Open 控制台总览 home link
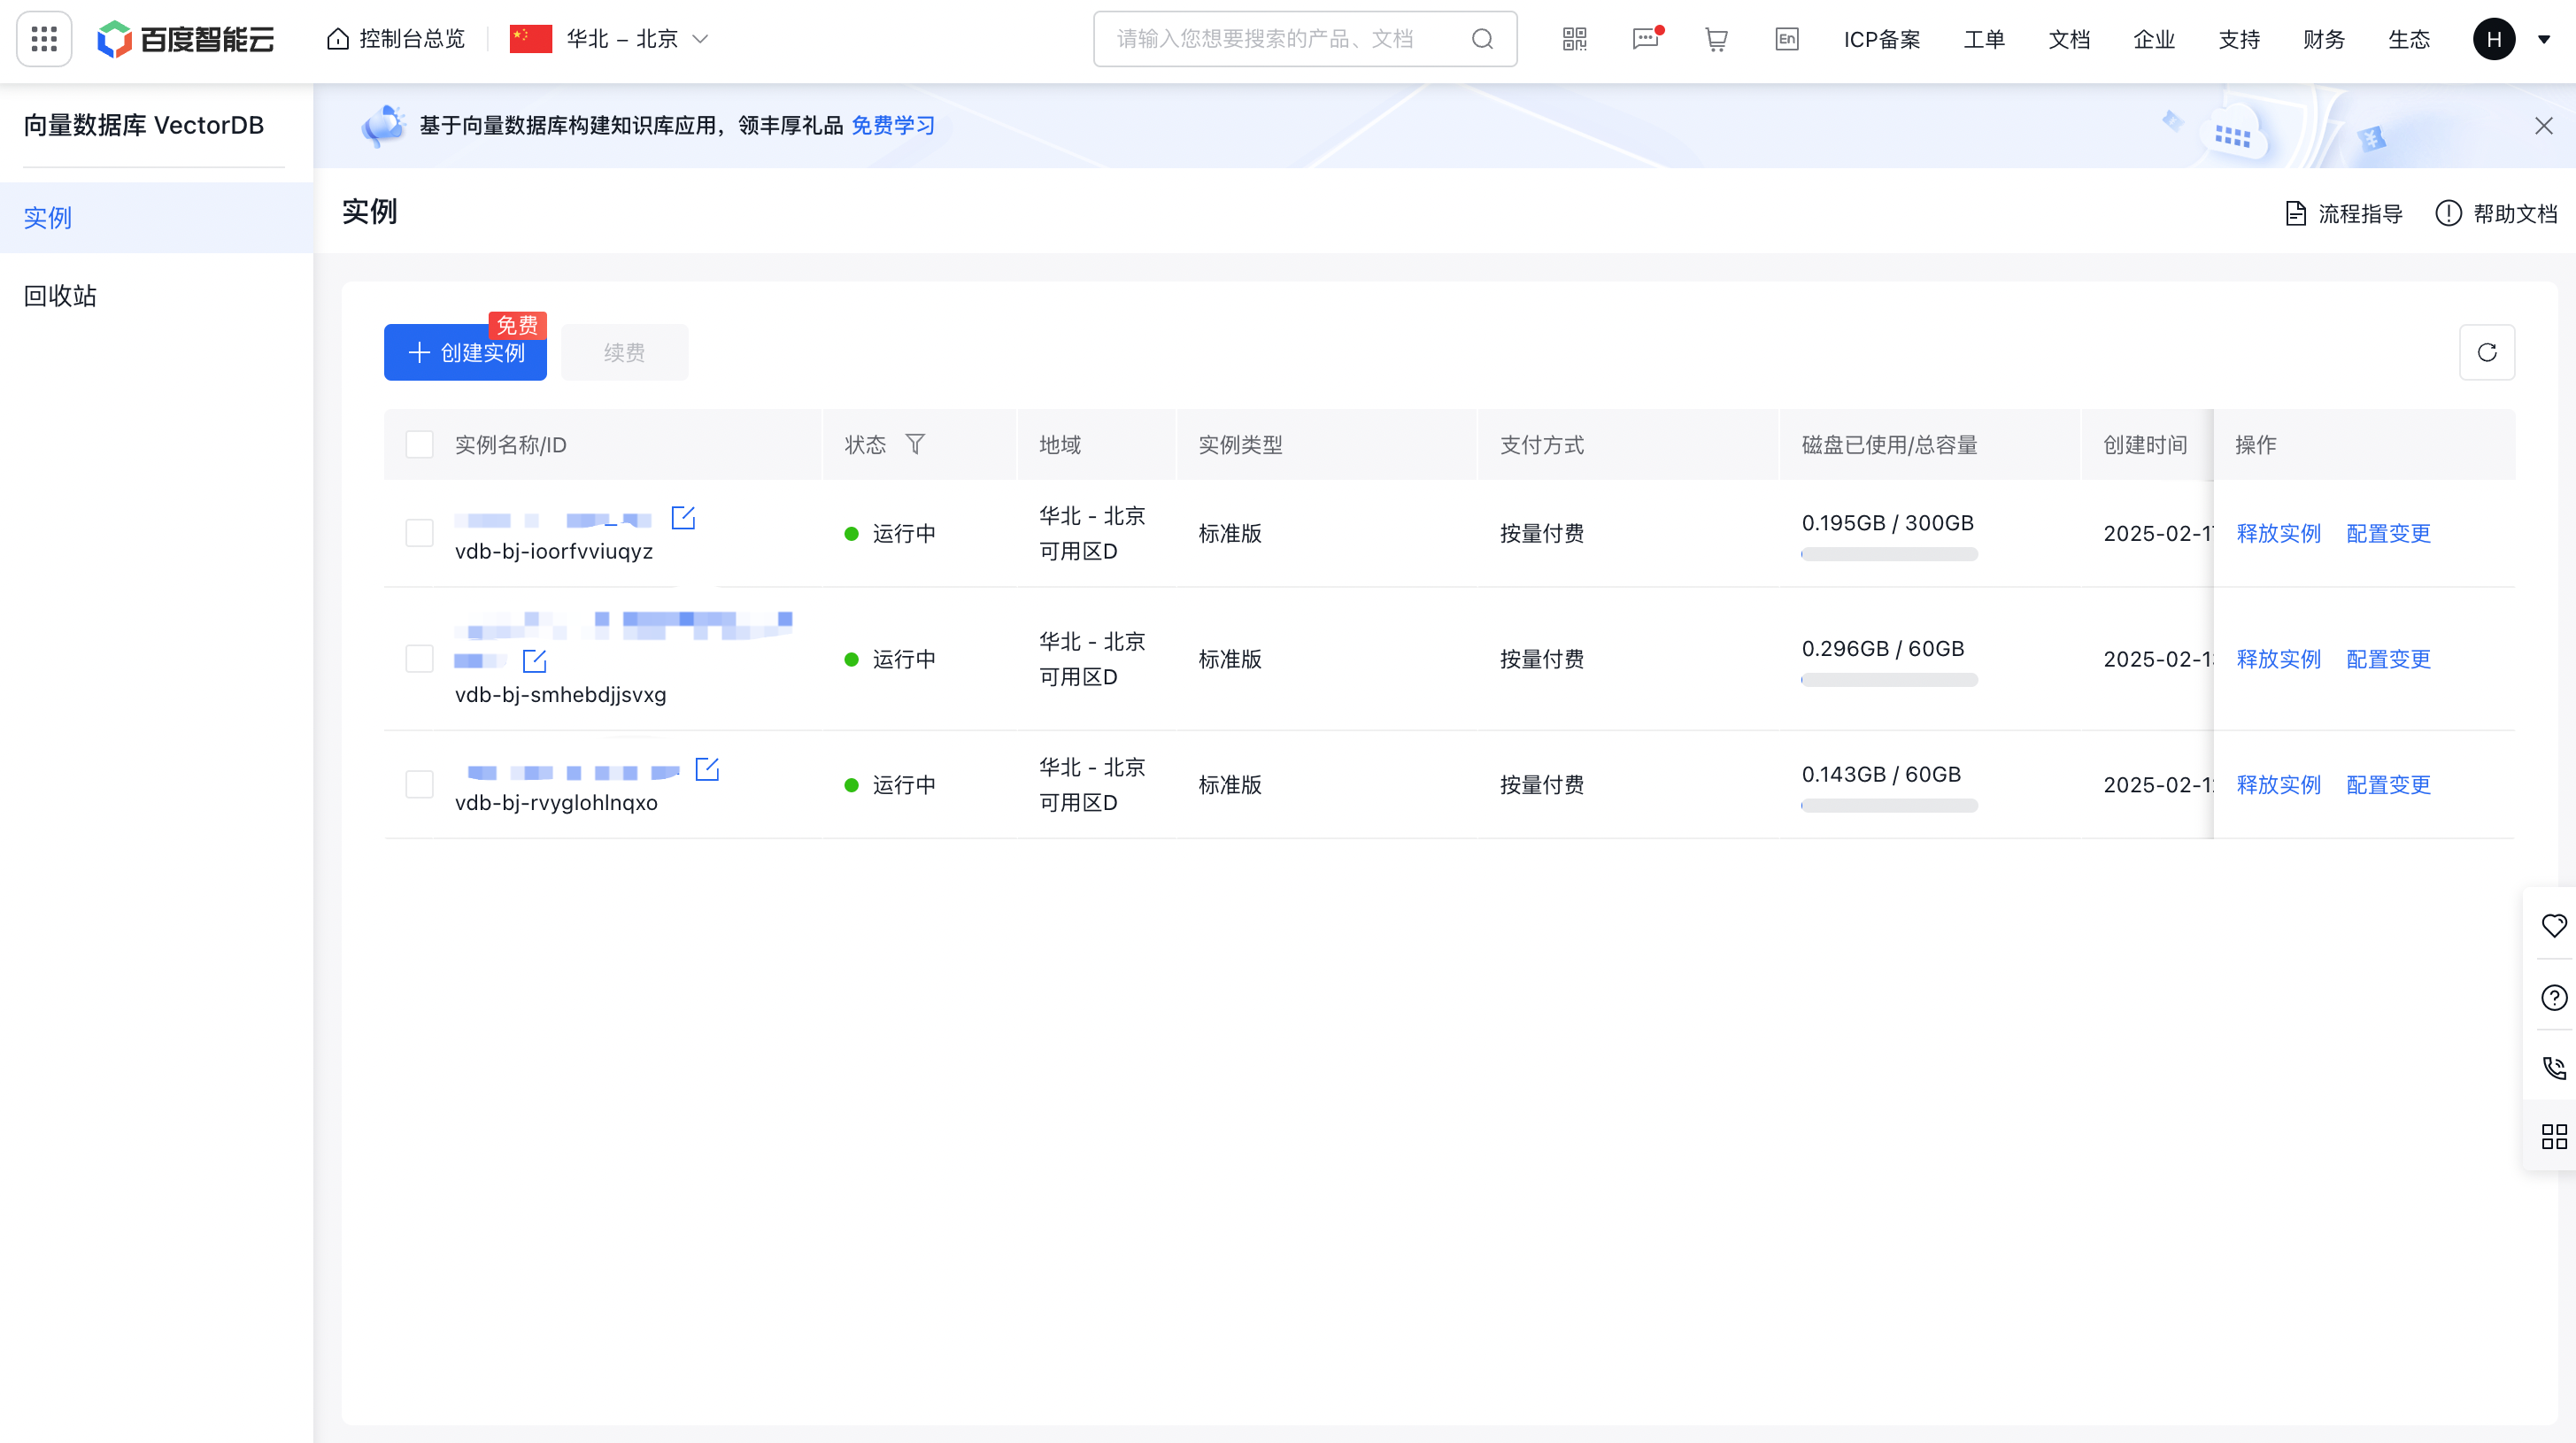2576x1443 pixels. click(x=396, y=39)
